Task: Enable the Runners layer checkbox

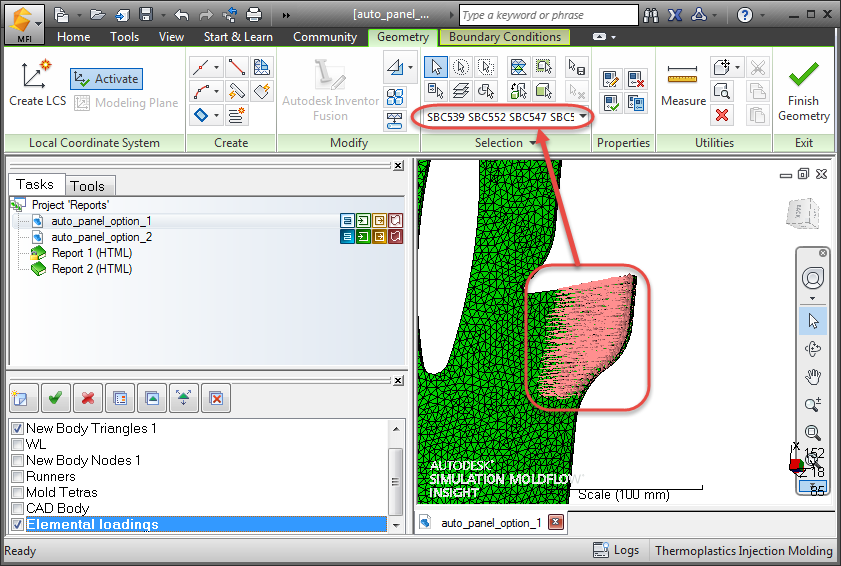Action: [x=18, y=476]
